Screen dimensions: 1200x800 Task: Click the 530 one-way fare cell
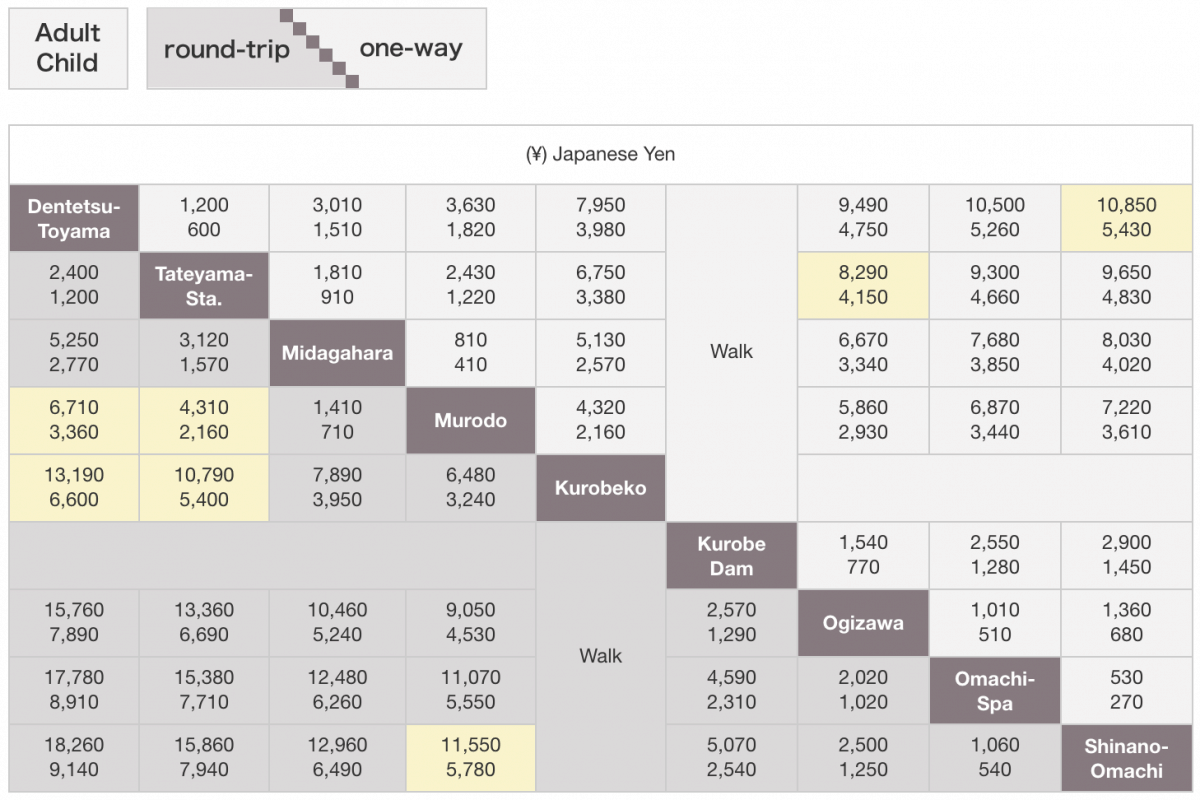1126,690
